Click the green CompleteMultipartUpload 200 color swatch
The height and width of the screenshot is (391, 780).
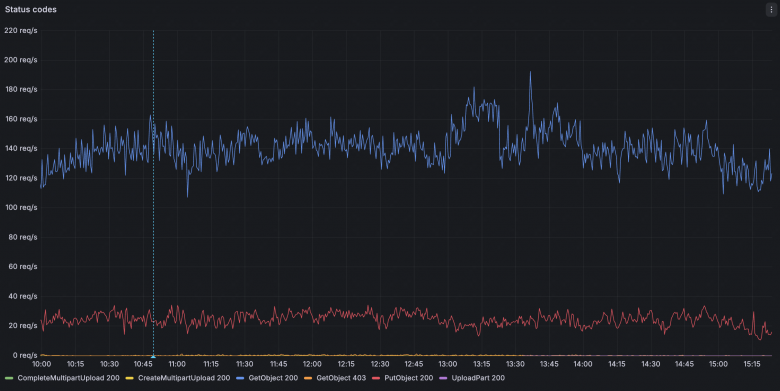9,379
